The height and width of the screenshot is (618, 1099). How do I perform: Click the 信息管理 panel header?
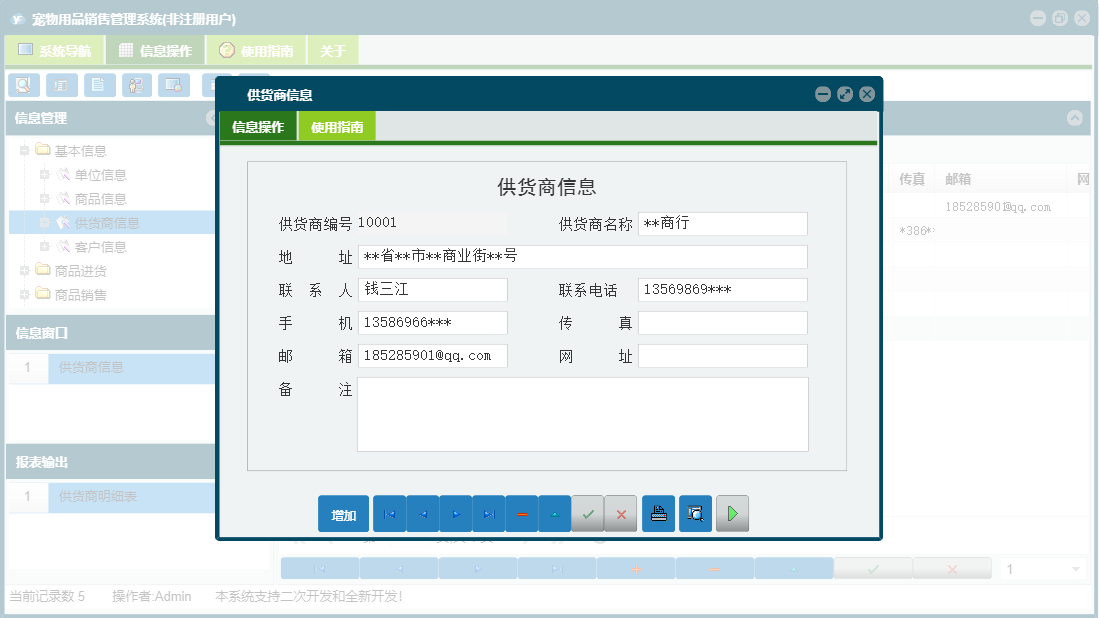tap(111, 118)
